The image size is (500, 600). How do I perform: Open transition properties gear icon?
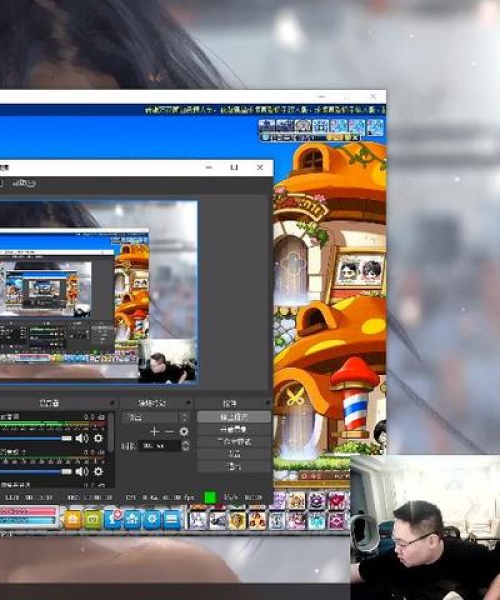(184, 432)
